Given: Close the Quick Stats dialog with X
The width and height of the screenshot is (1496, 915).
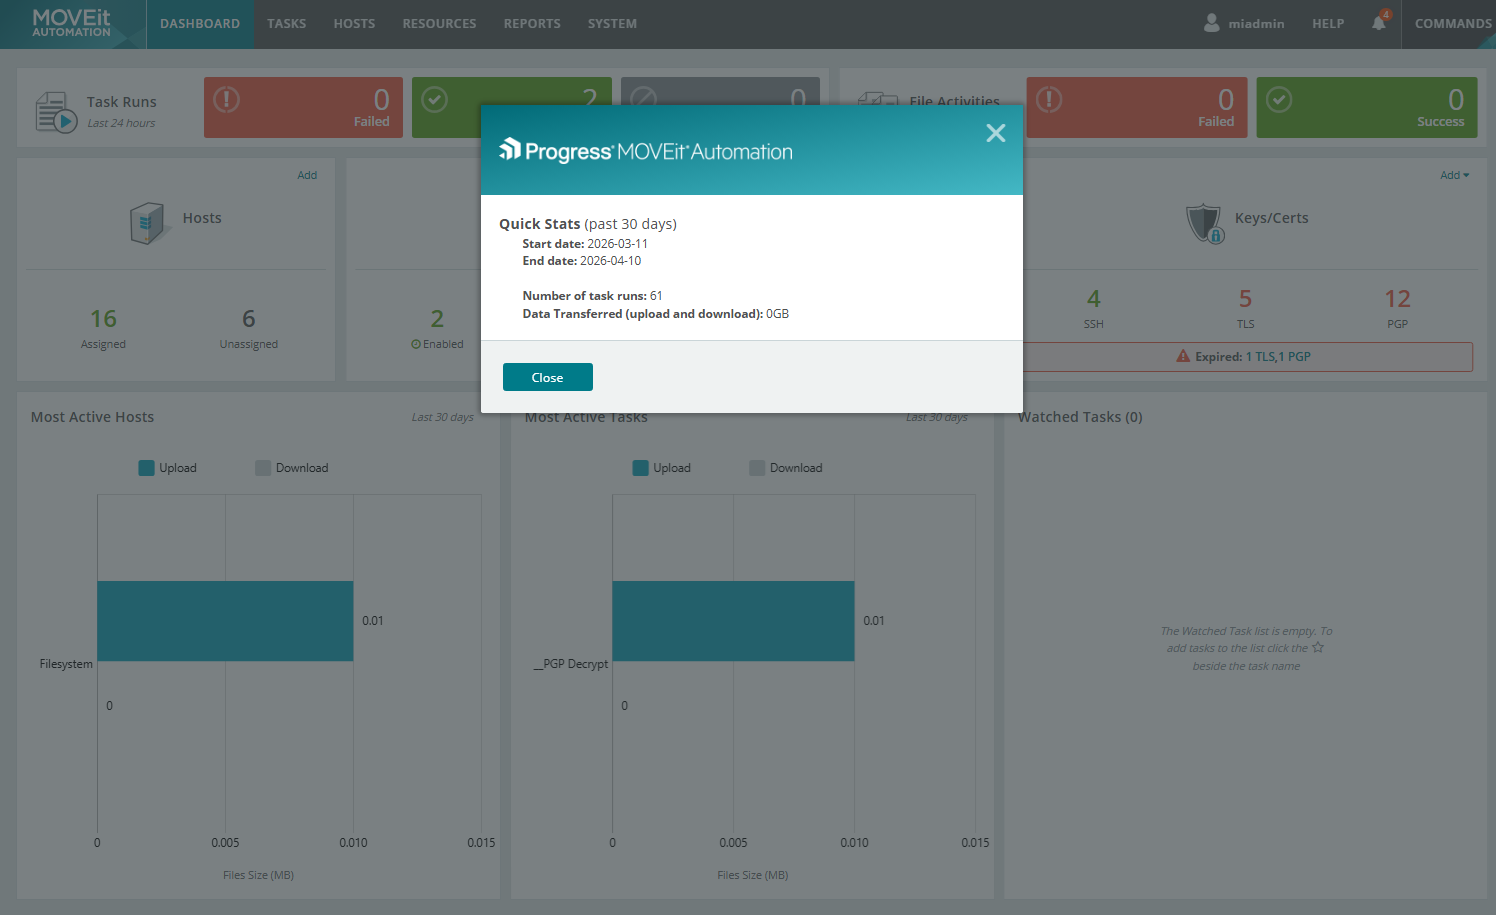Looking at the screenshot, I should point(996,133).
